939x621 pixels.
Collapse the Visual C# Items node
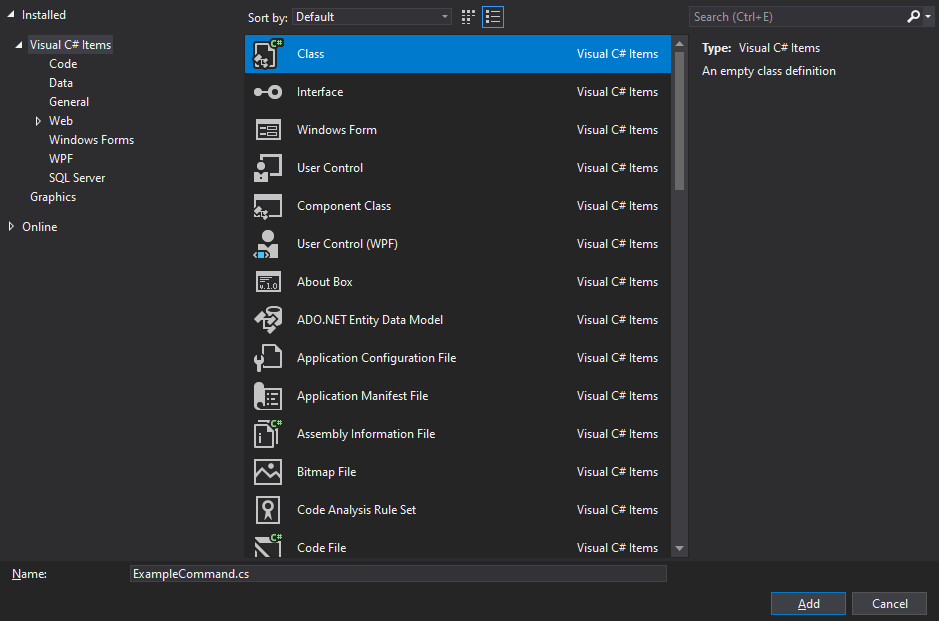(19, 45)
